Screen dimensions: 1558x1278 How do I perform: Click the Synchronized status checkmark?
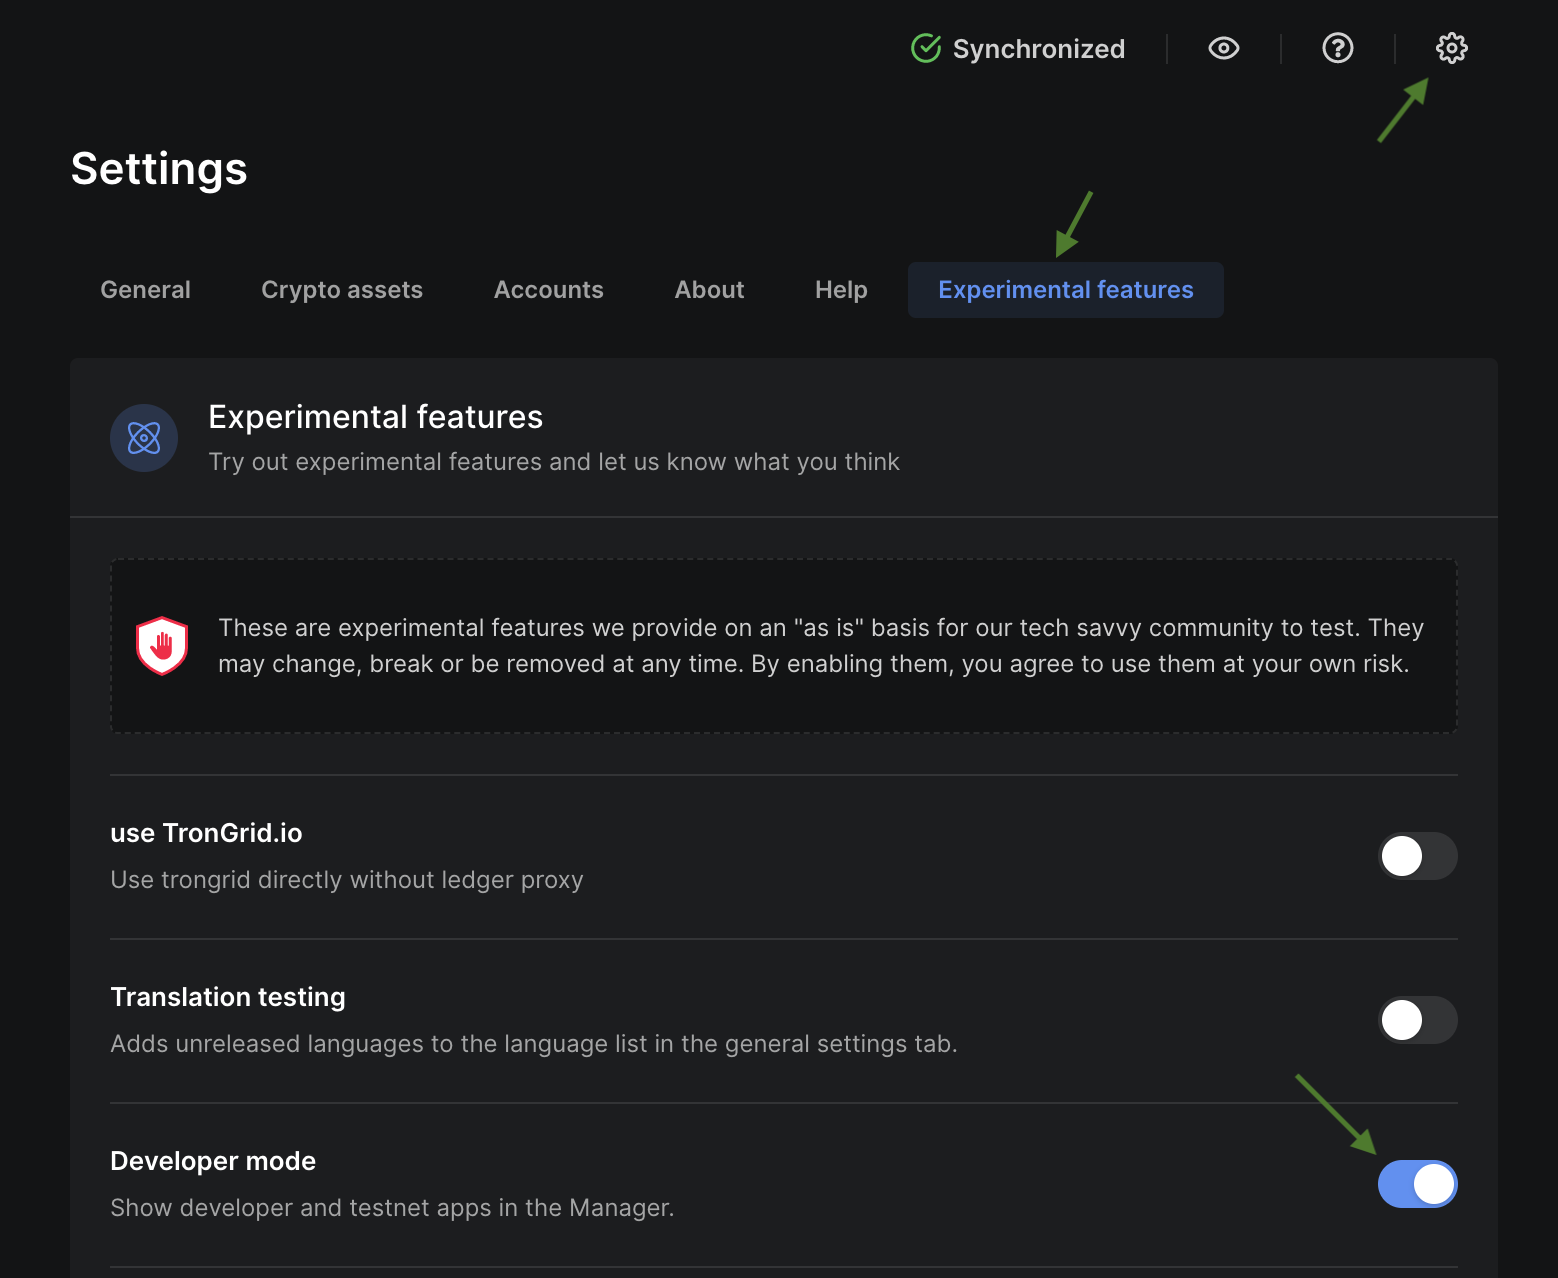[x=926, y=48]
